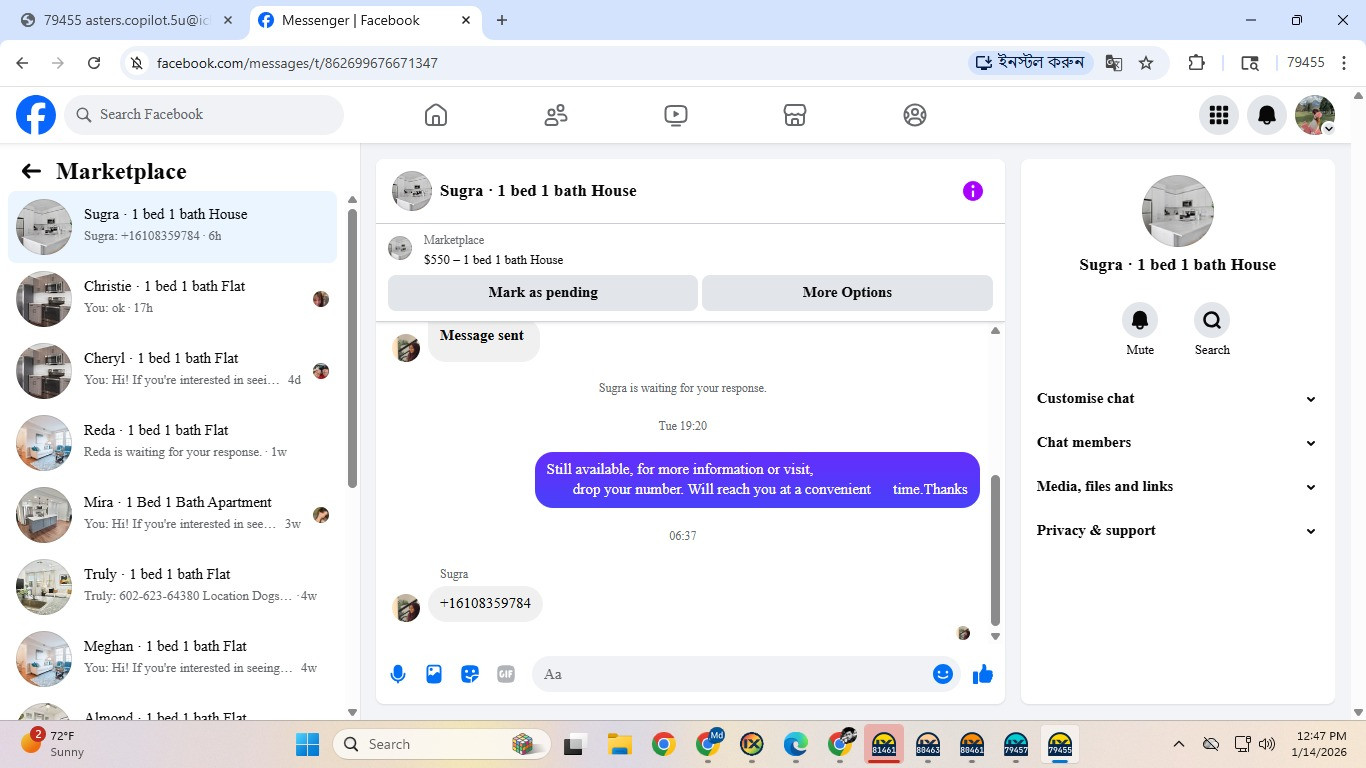
Task: Reload the page in browser toolbar
Action: pos(94,63)
